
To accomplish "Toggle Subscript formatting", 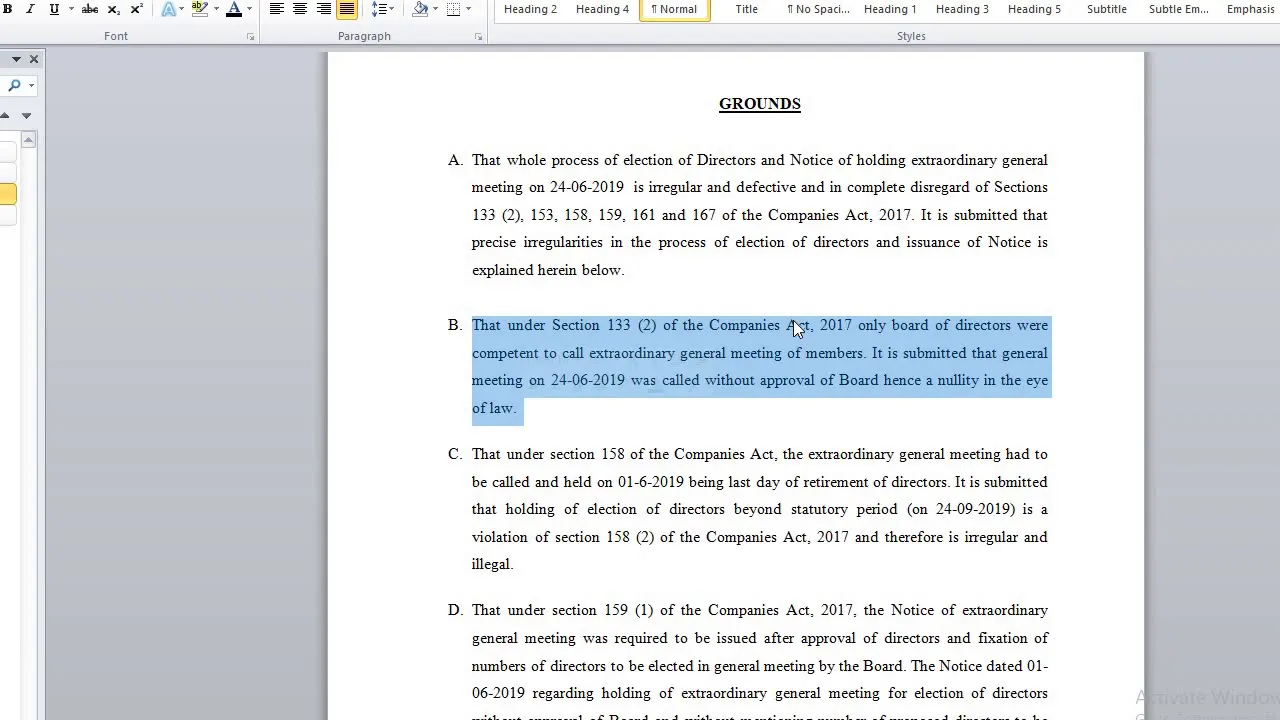I will tap(113, 9).
